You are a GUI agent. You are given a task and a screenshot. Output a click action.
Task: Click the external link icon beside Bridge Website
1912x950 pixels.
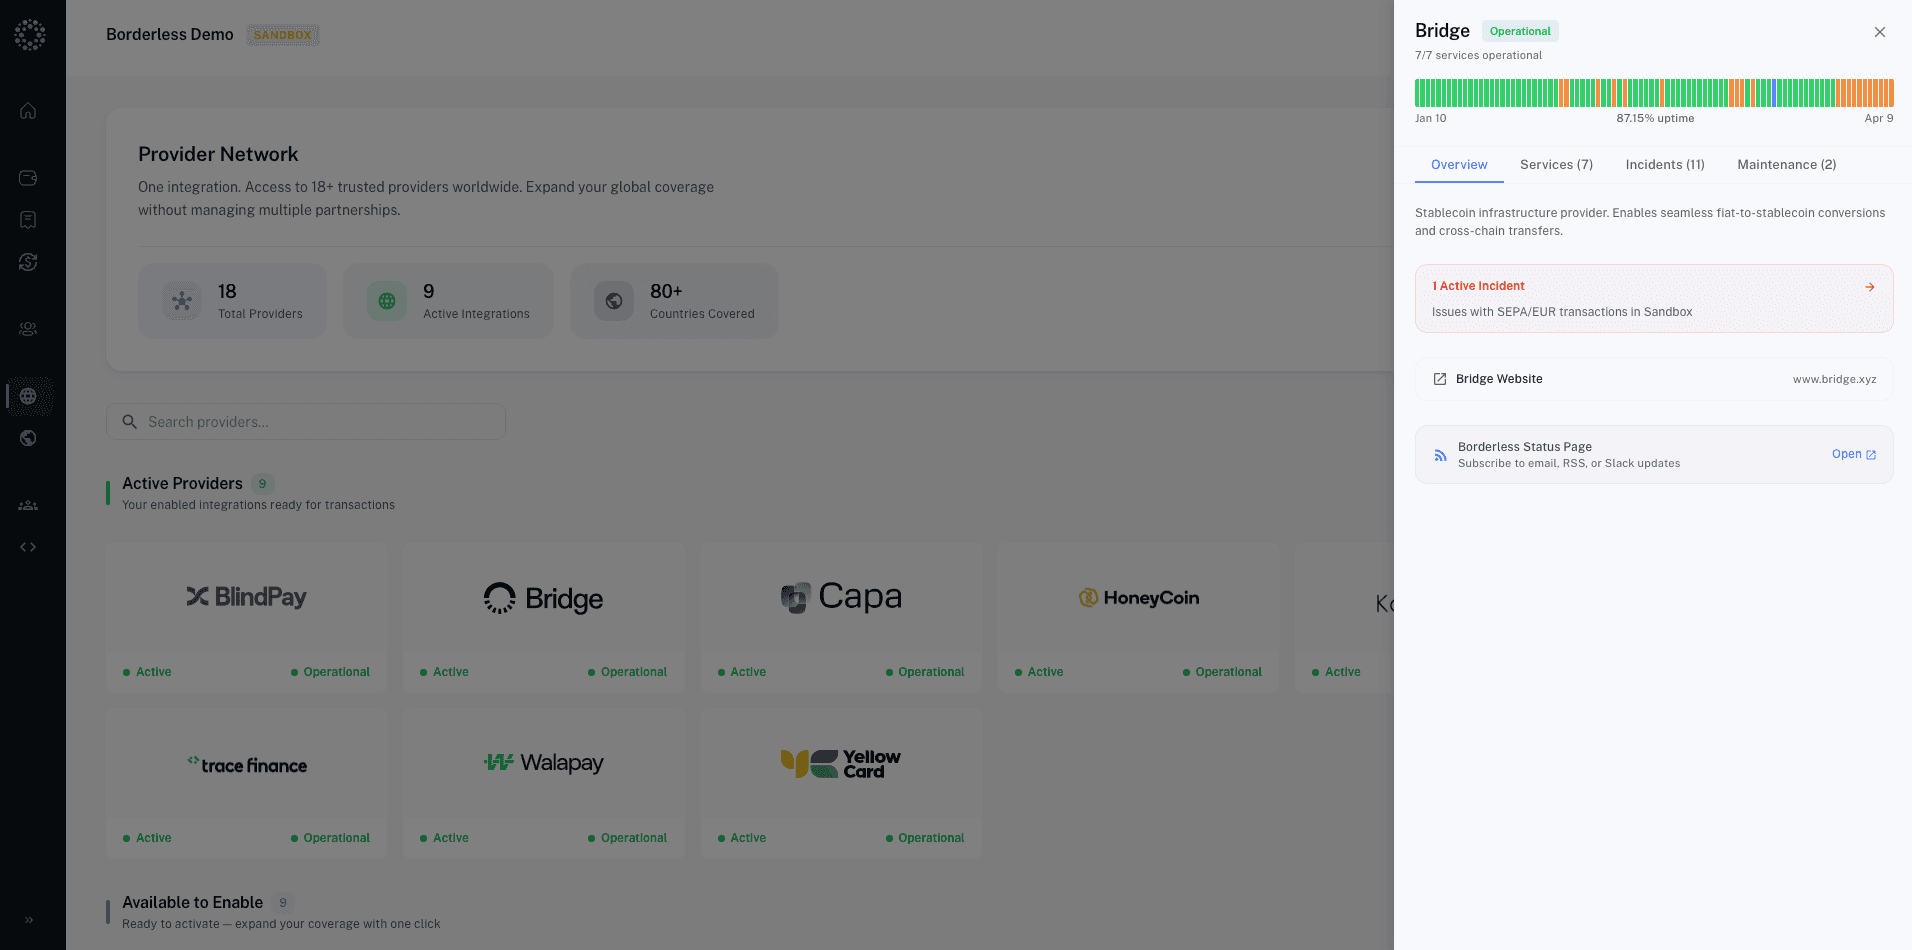(x=1440, y=379)
